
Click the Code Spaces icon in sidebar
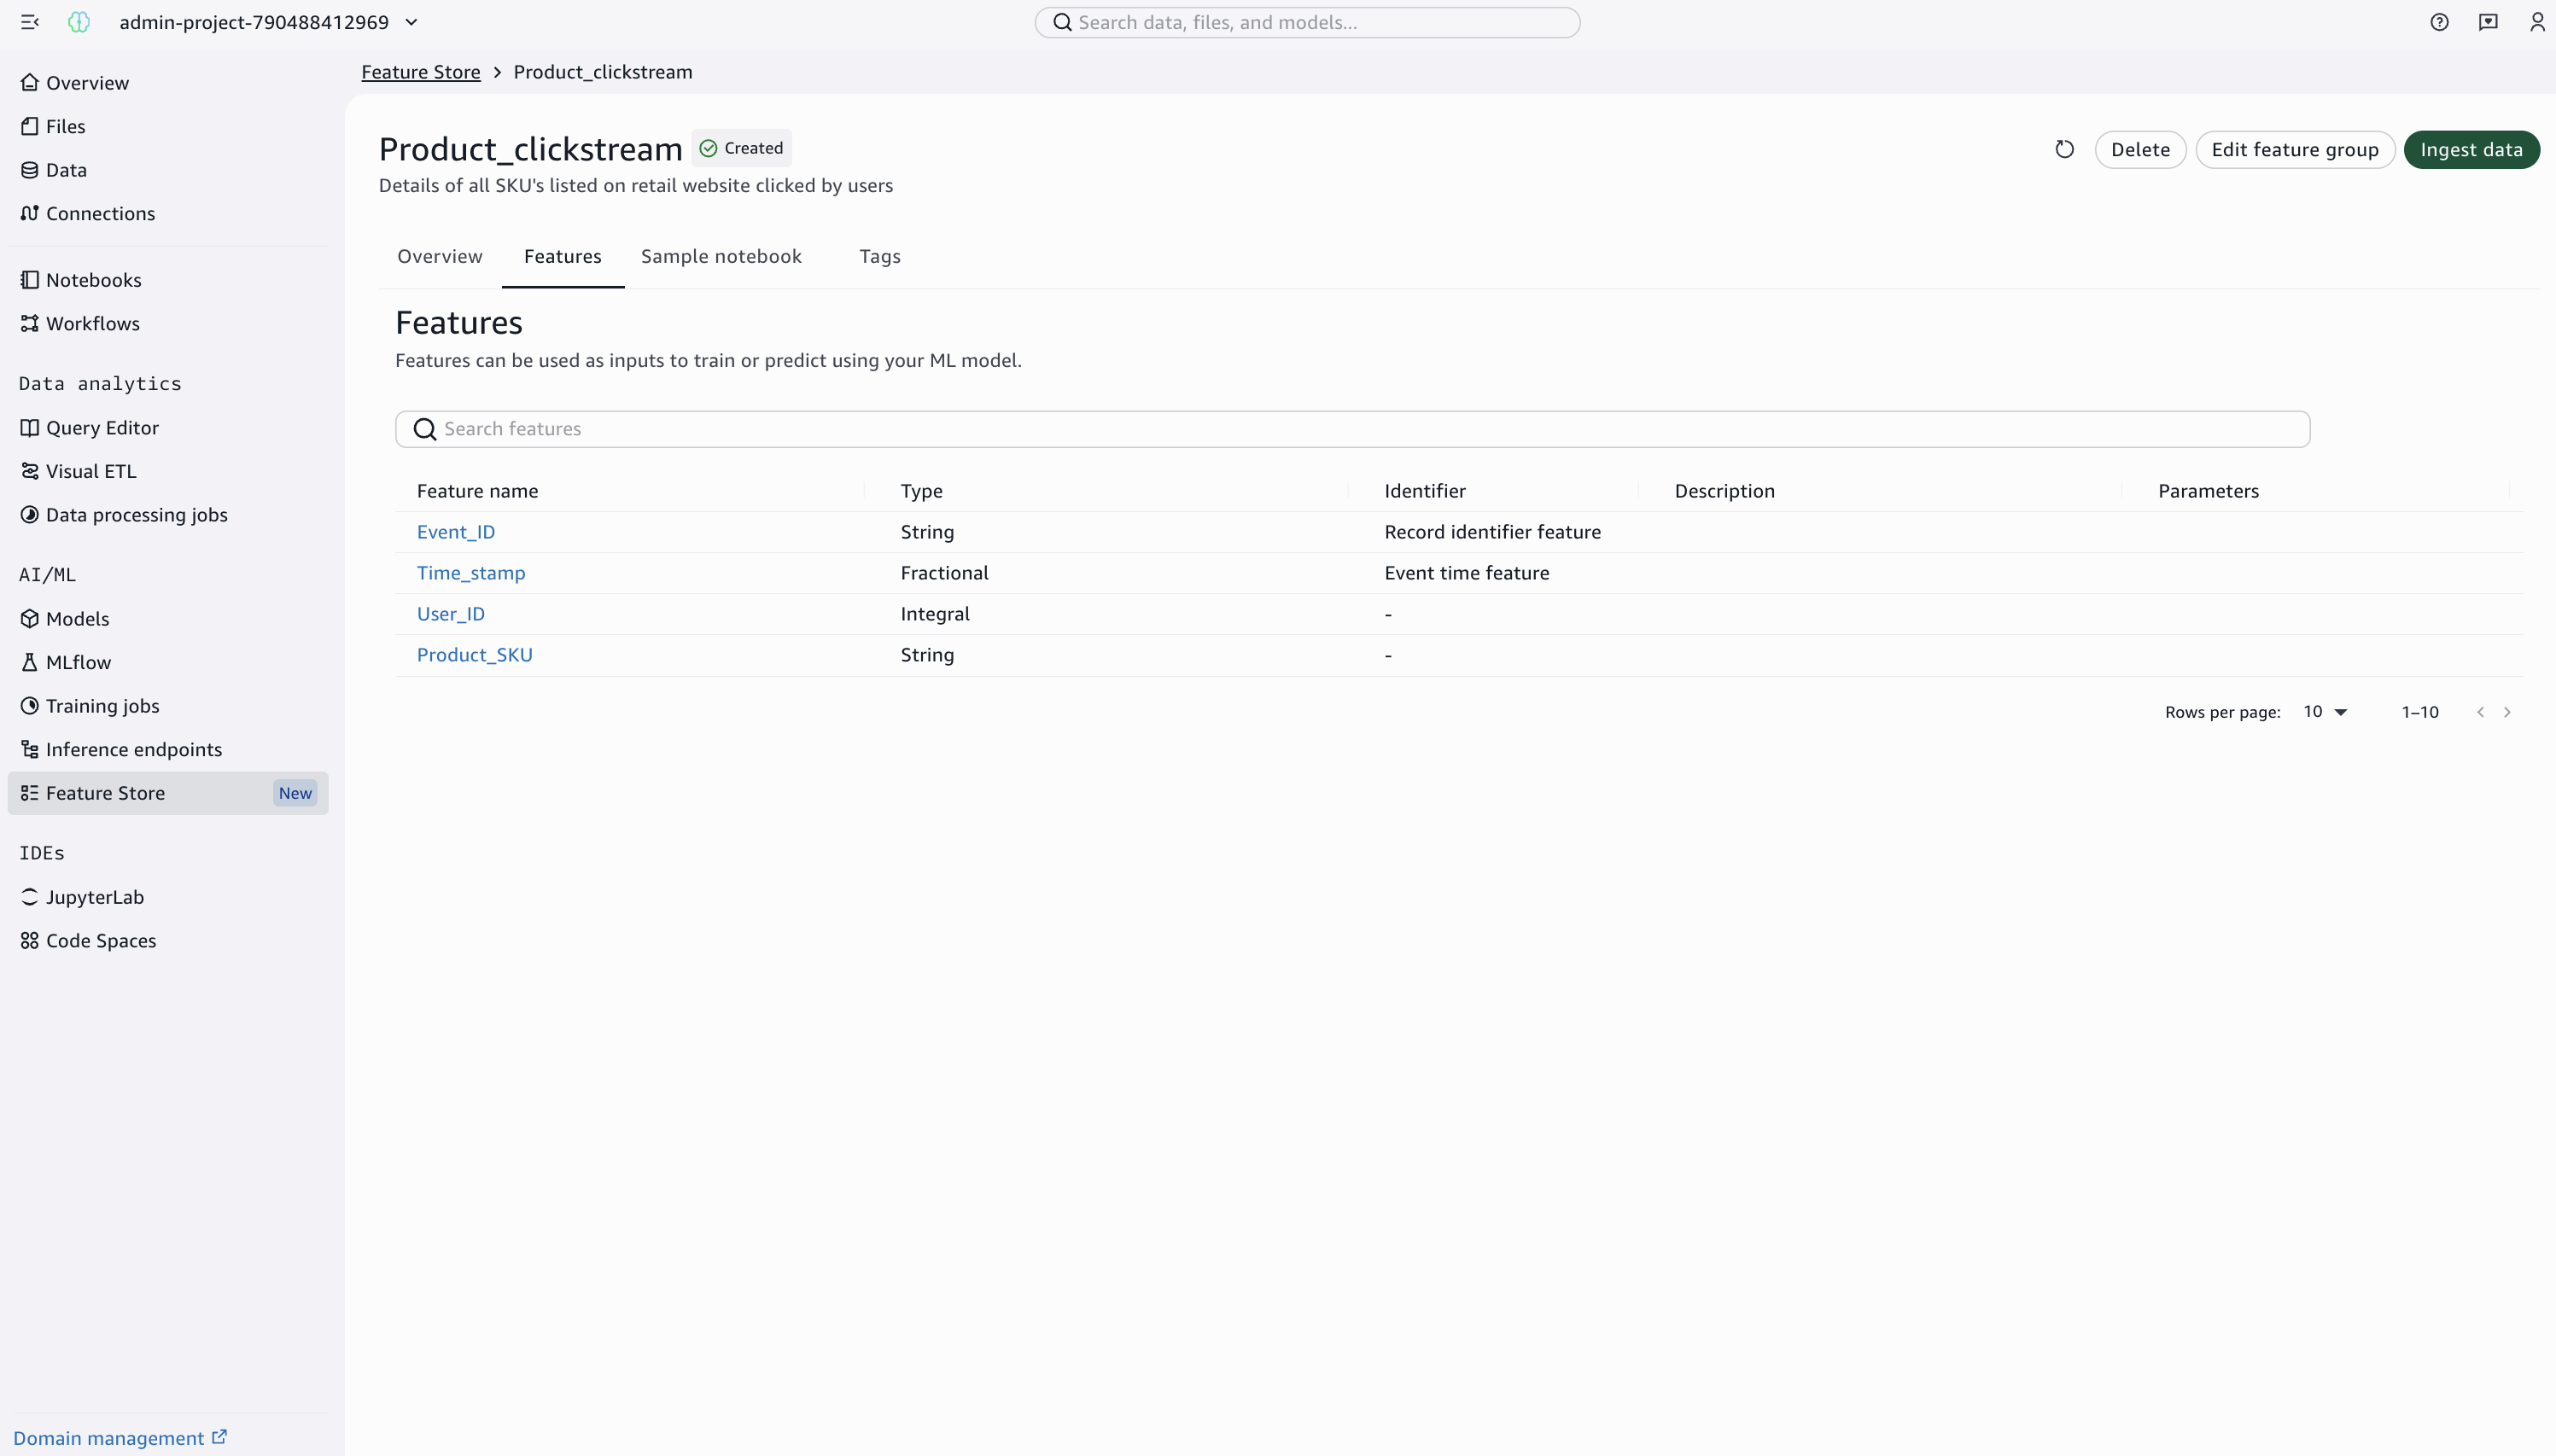30,941
